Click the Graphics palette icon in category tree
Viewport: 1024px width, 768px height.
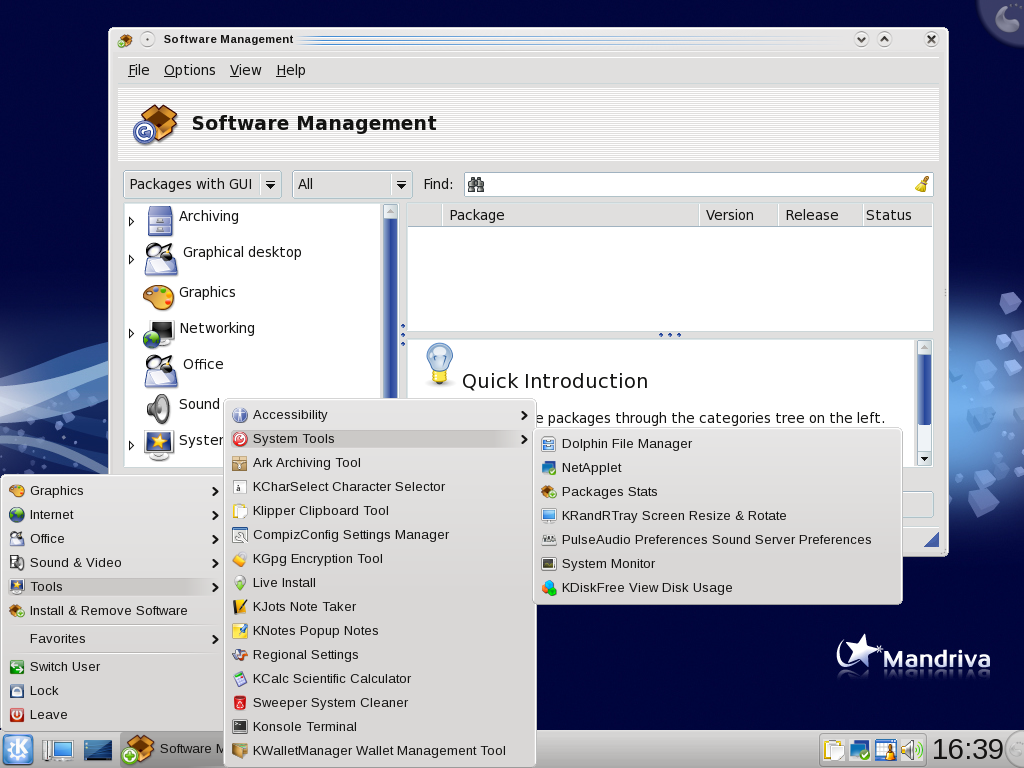[x=159, y=296]
